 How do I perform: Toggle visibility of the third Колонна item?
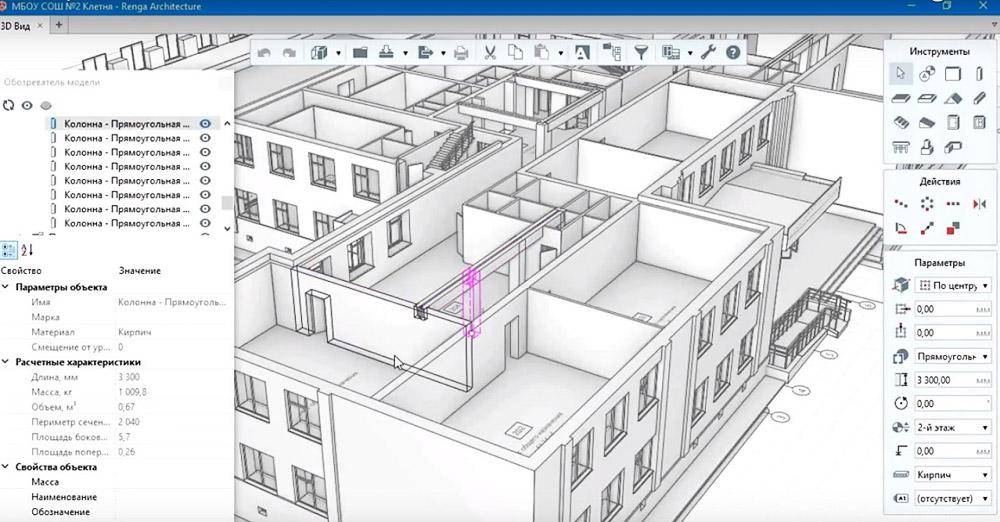(205, 153)
